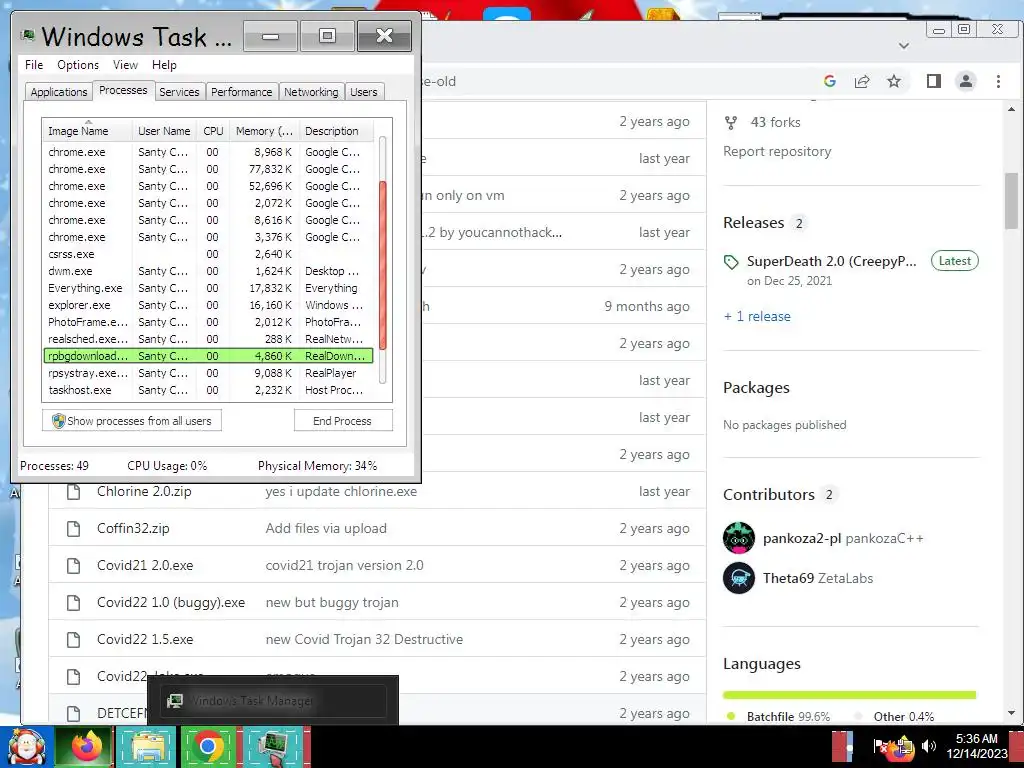Screen dimensions: 1024x768
Task: Open the Options menu in Task Manager
Action: 78,65
